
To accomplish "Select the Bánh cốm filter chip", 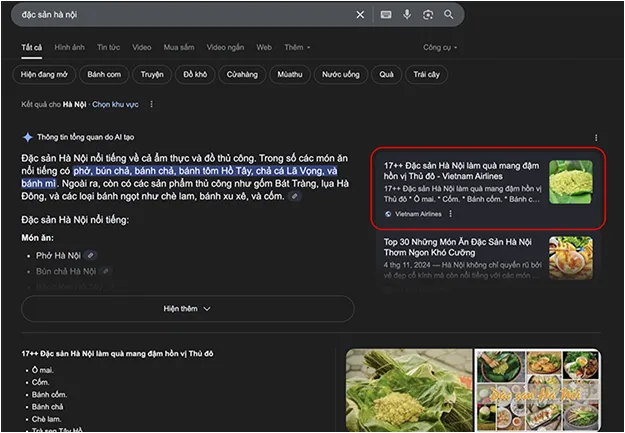I will pos(104,75).
